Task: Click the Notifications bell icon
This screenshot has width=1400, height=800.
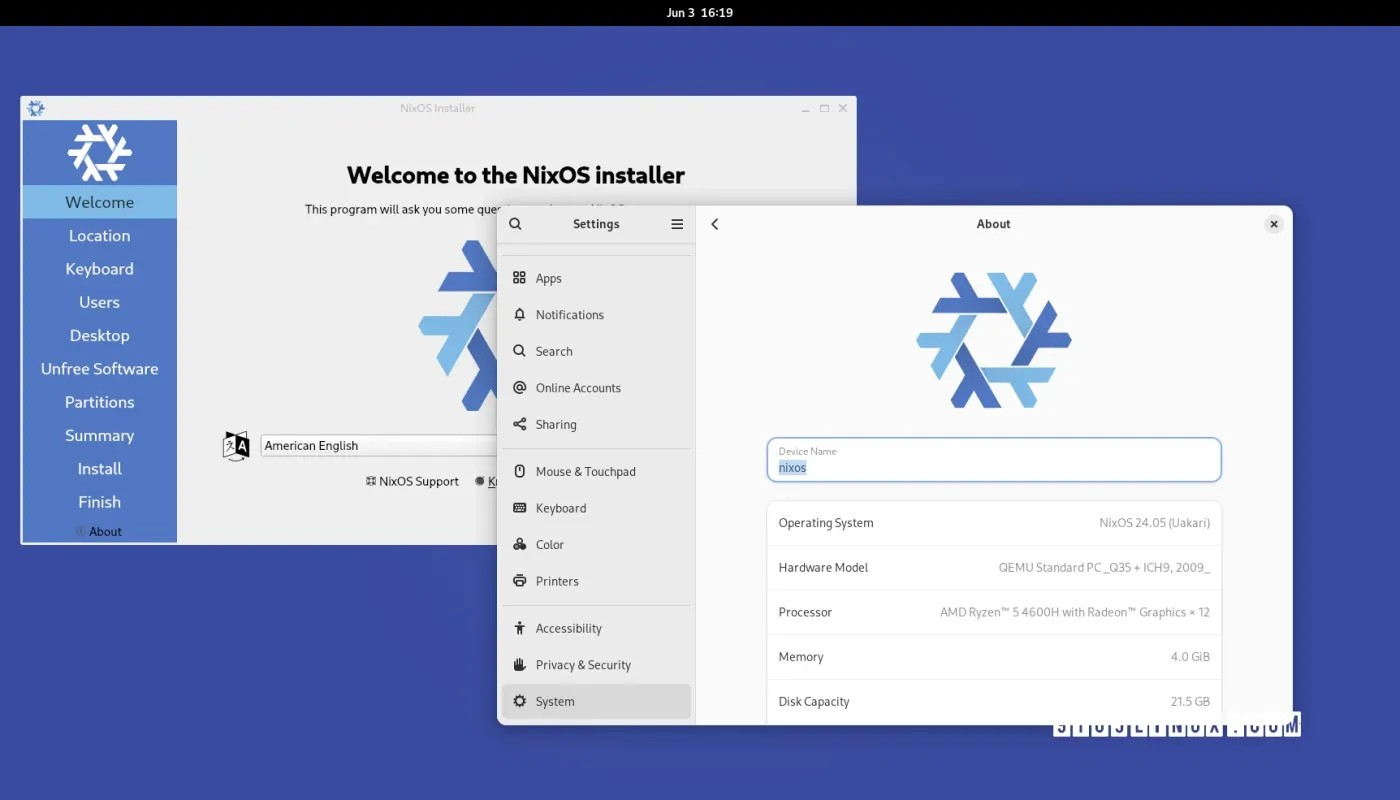Action: click(x=519, y=315)
